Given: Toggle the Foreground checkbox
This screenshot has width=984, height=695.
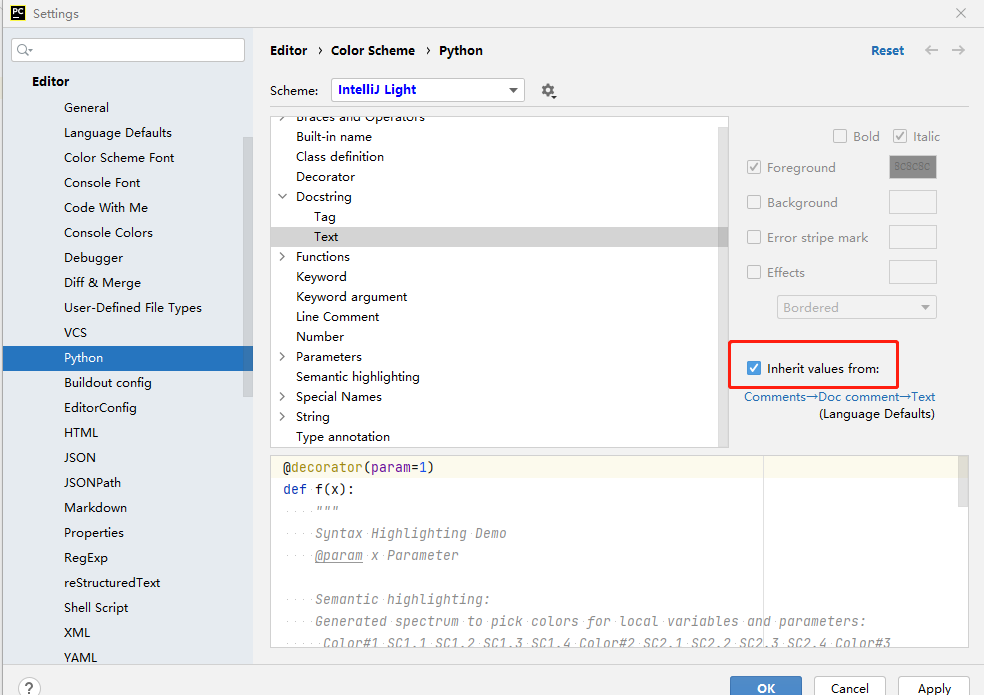Looking at the screenshot, I should pos(754,168).
